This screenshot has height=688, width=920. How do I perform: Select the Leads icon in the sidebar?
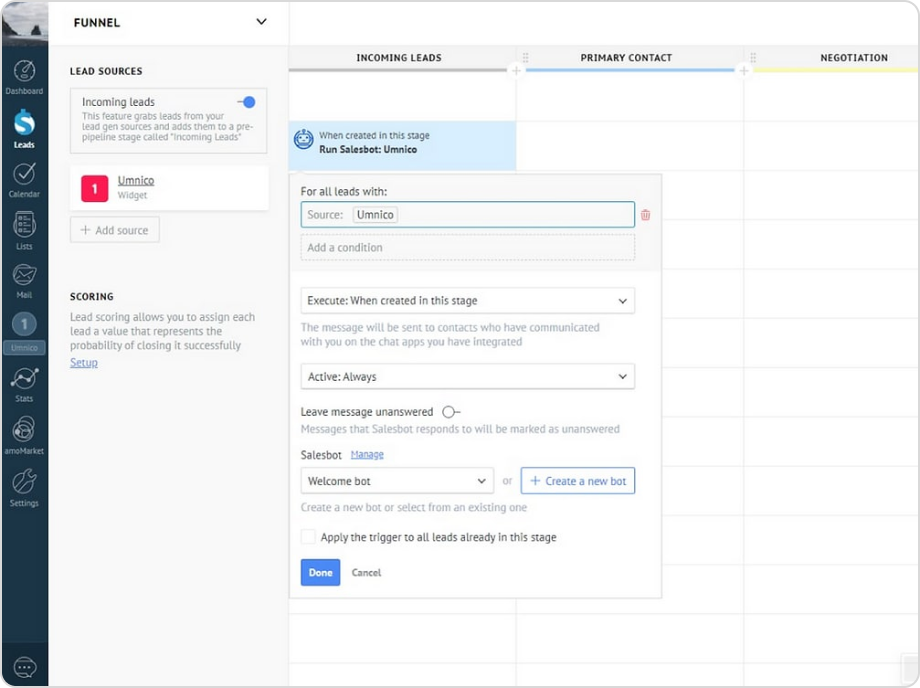[x=24, y=124]
